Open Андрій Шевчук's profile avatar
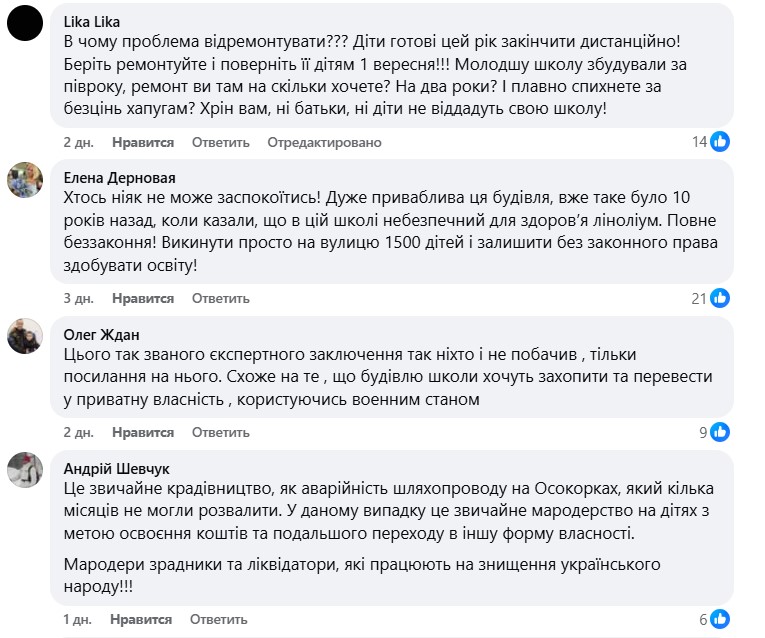765x638 pixels. pyautogui.click(x=24, y=469)
